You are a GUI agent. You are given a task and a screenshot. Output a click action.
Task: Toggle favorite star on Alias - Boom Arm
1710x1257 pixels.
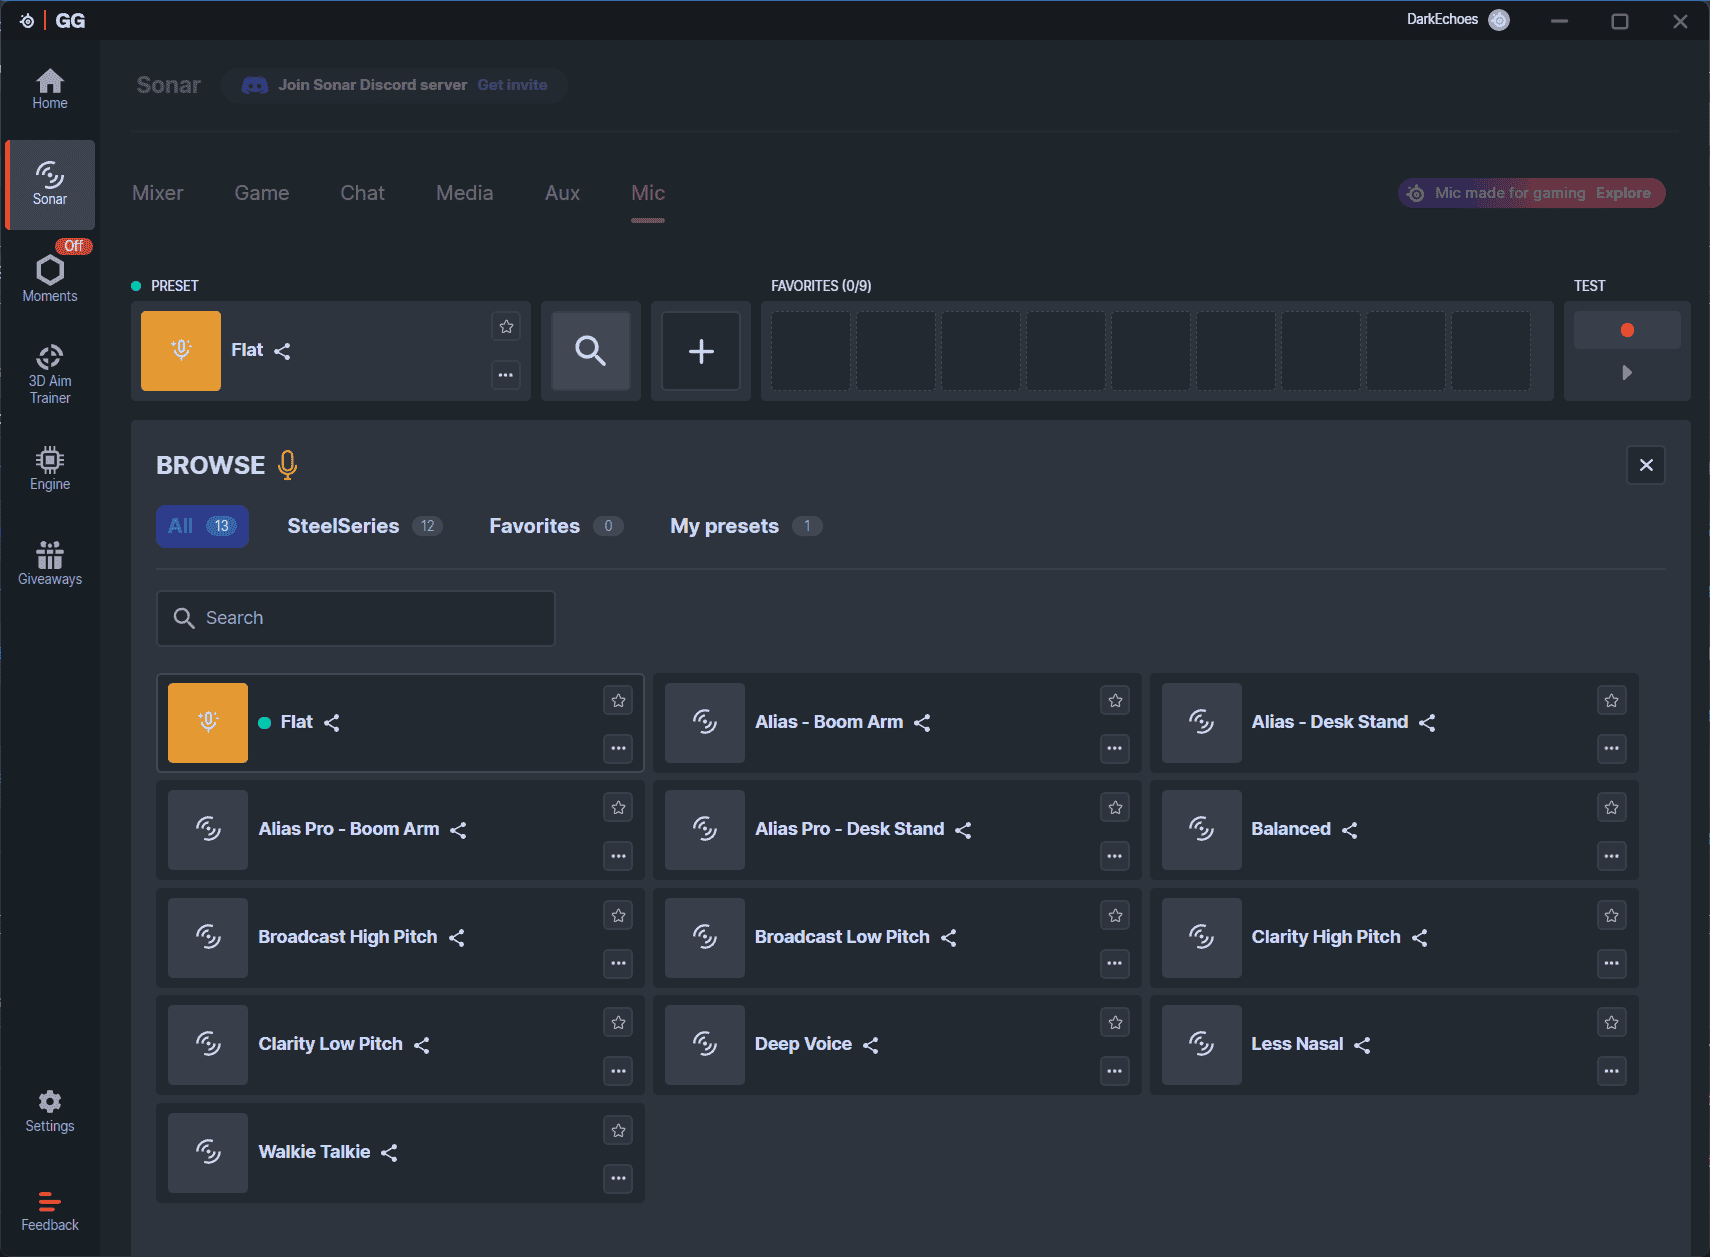coord(1115,701)
